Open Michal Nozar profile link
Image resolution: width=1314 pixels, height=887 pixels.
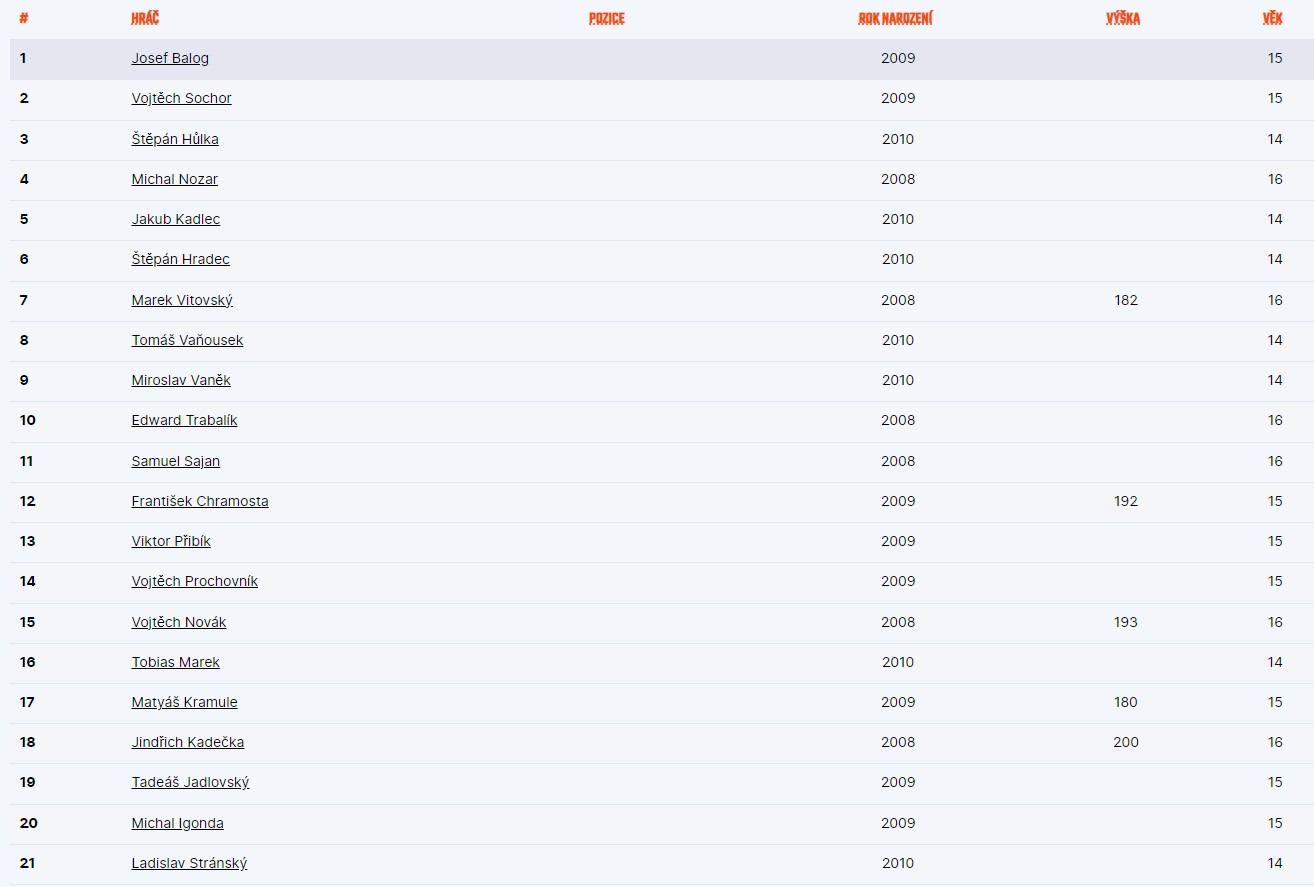click(174, 179)
